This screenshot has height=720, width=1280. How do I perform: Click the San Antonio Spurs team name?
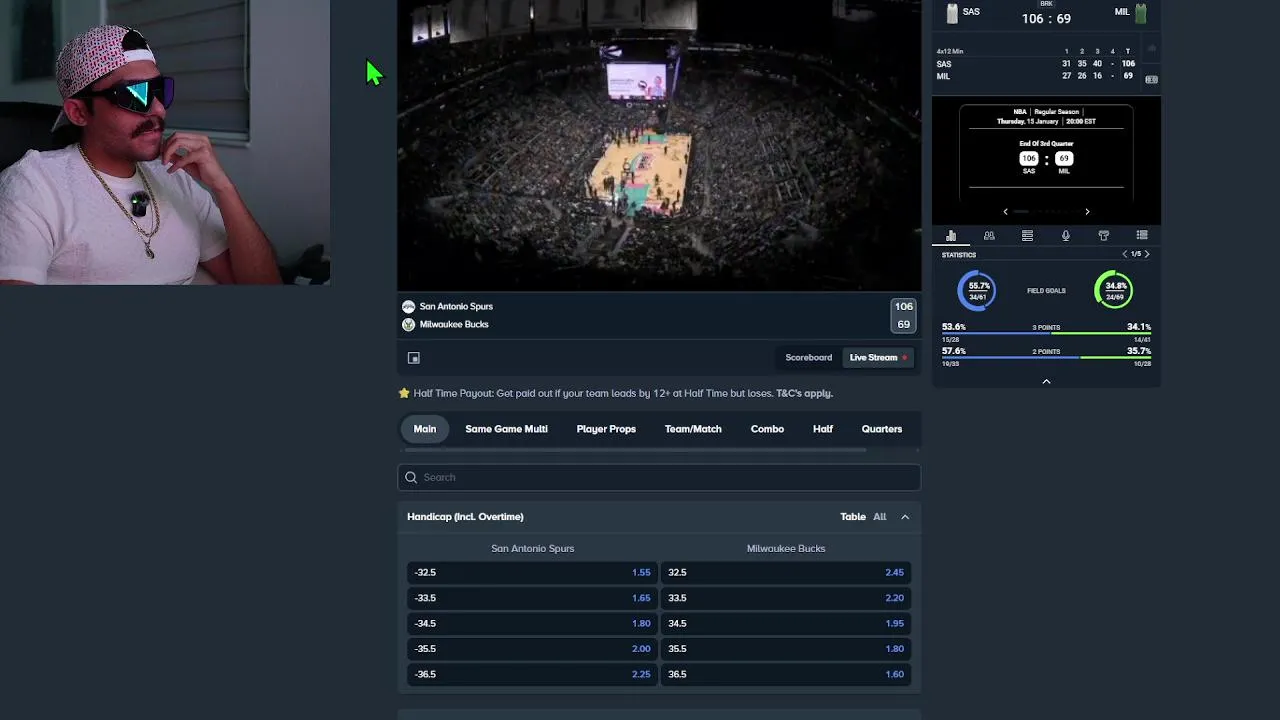[456, 307]
